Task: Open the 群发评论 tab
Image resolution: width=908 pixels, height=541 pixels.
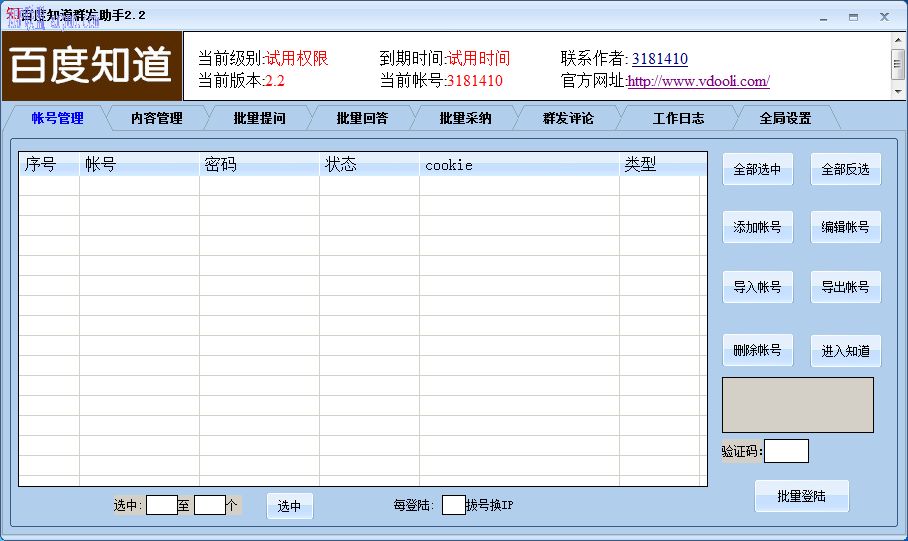Action: pyautogui.click(x=568, y=118)
